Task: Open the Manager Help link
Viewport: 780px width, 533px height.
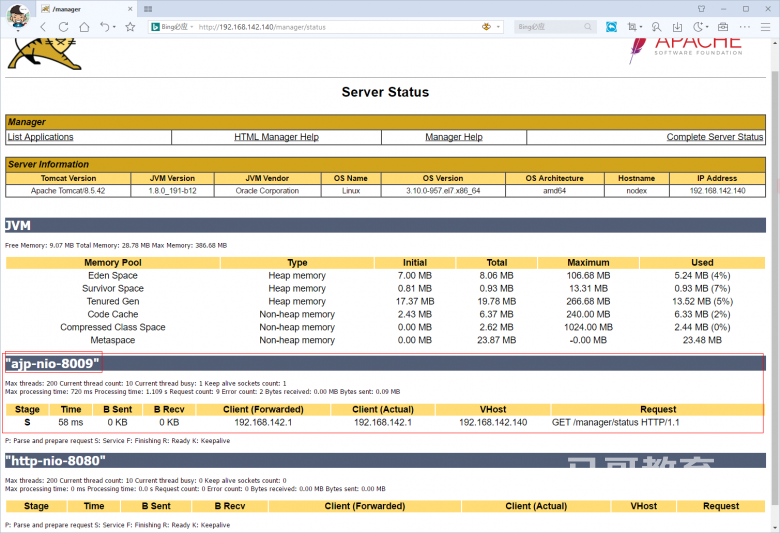Action: [x=454, y=137]
